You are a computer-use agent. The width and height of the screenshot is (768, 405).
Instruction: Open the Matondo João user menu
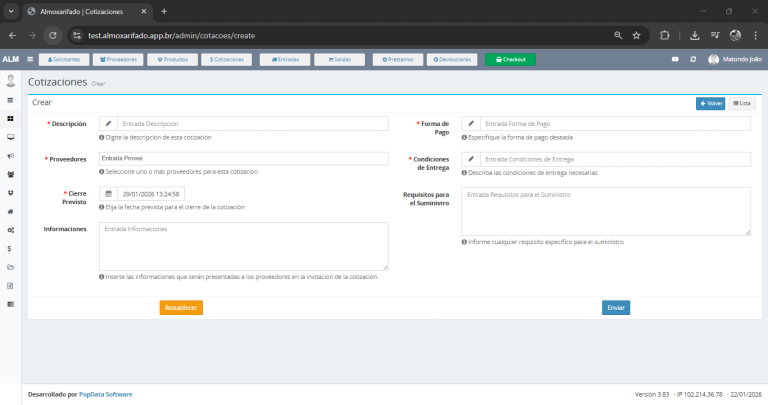pos(735,59)
